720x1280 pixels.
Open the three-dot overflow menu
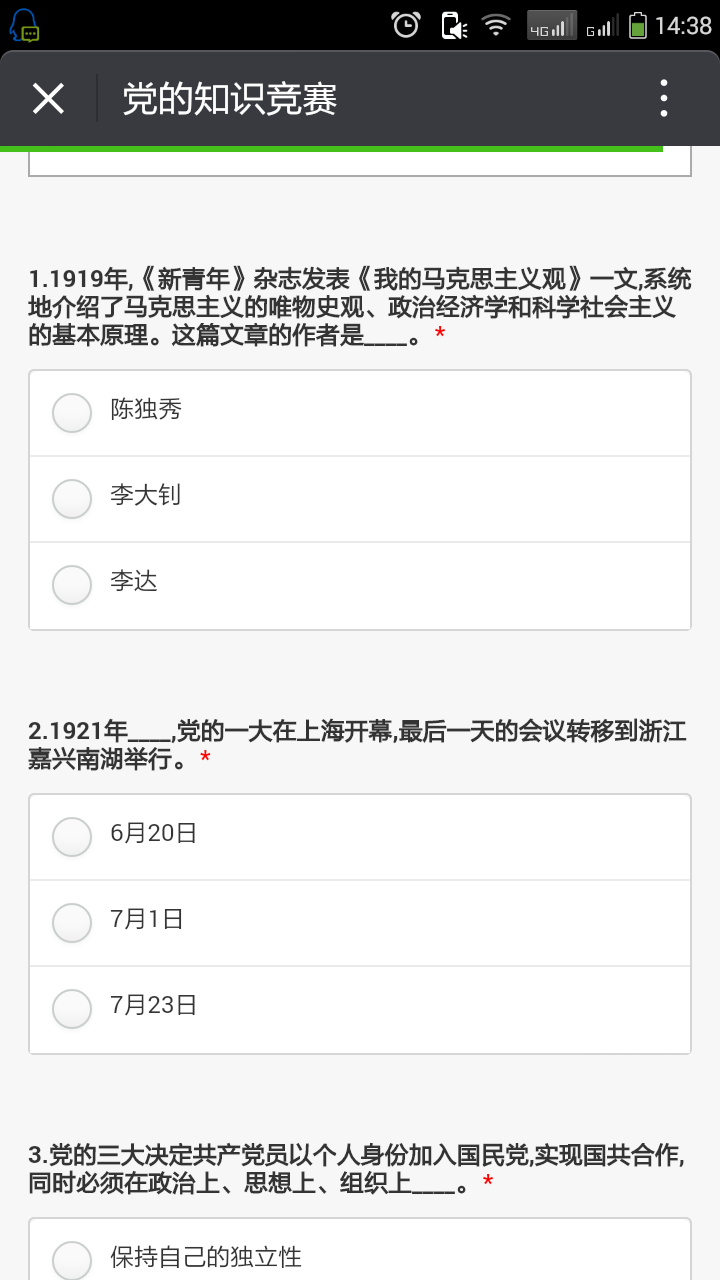pyautogui.click(x=663, y=99)
